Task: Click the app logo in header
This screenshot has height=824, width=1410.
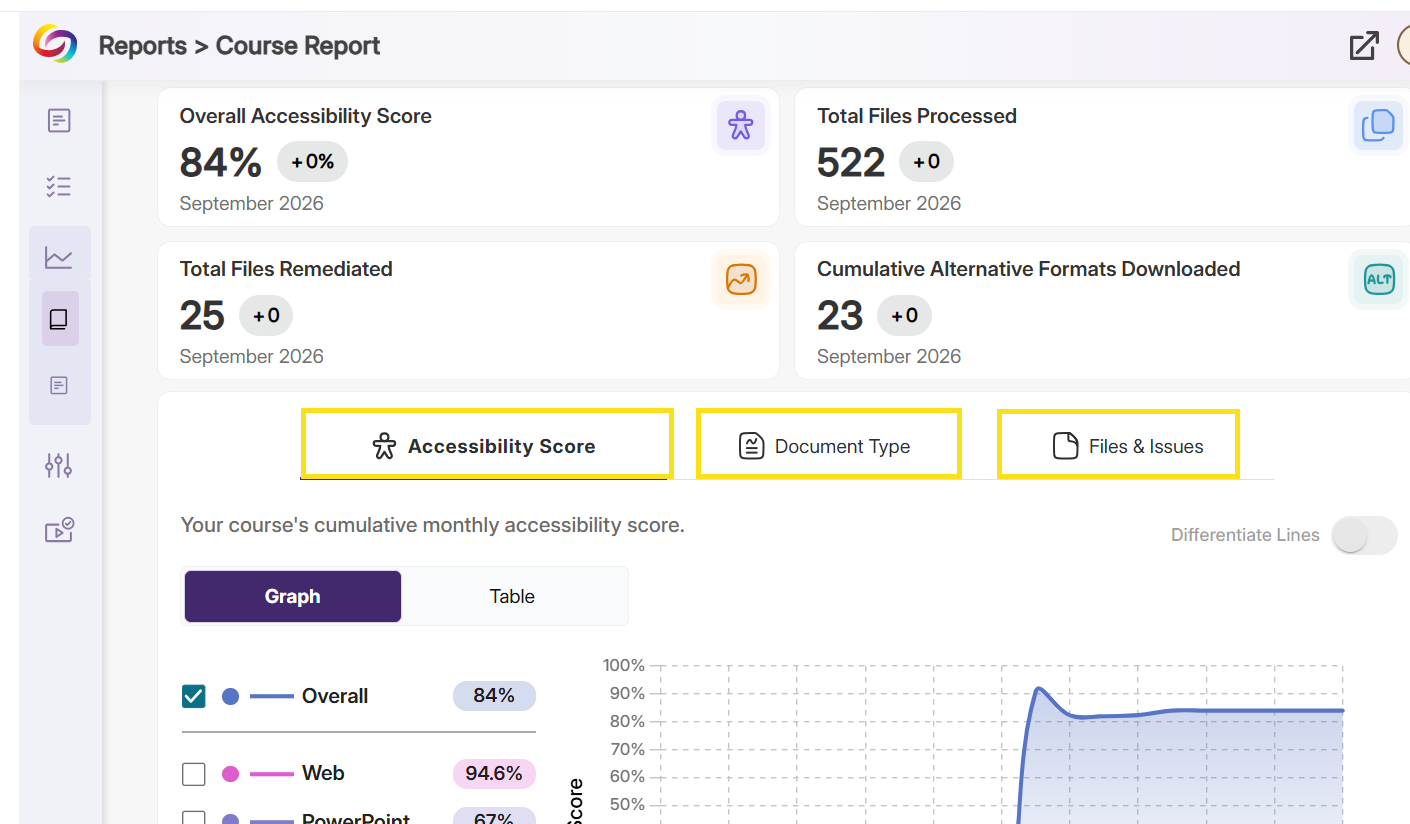Action: (x=55, y=44)
